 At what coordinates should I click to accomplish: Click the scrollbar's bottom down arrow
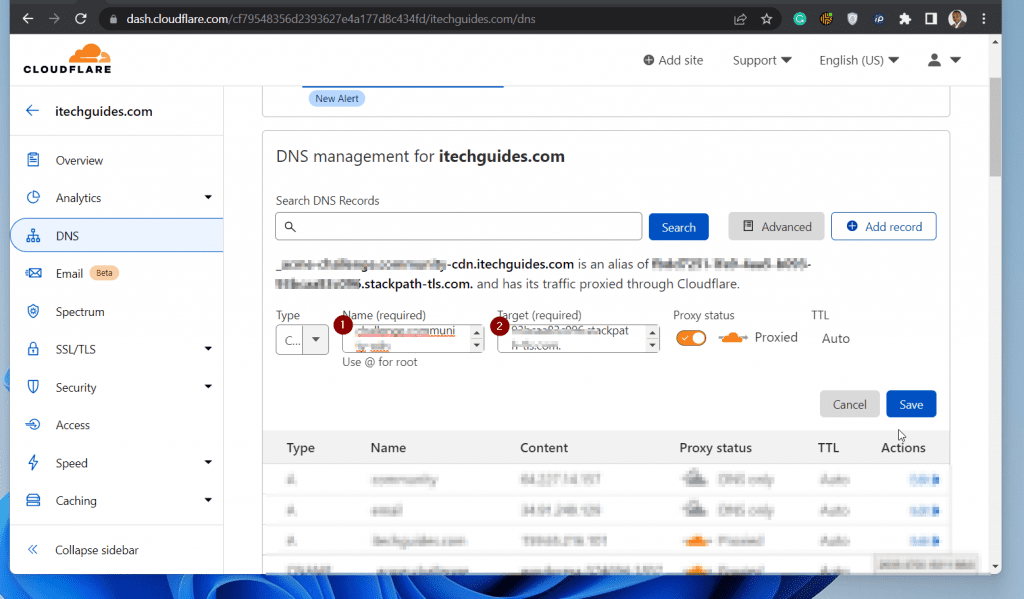995,566
